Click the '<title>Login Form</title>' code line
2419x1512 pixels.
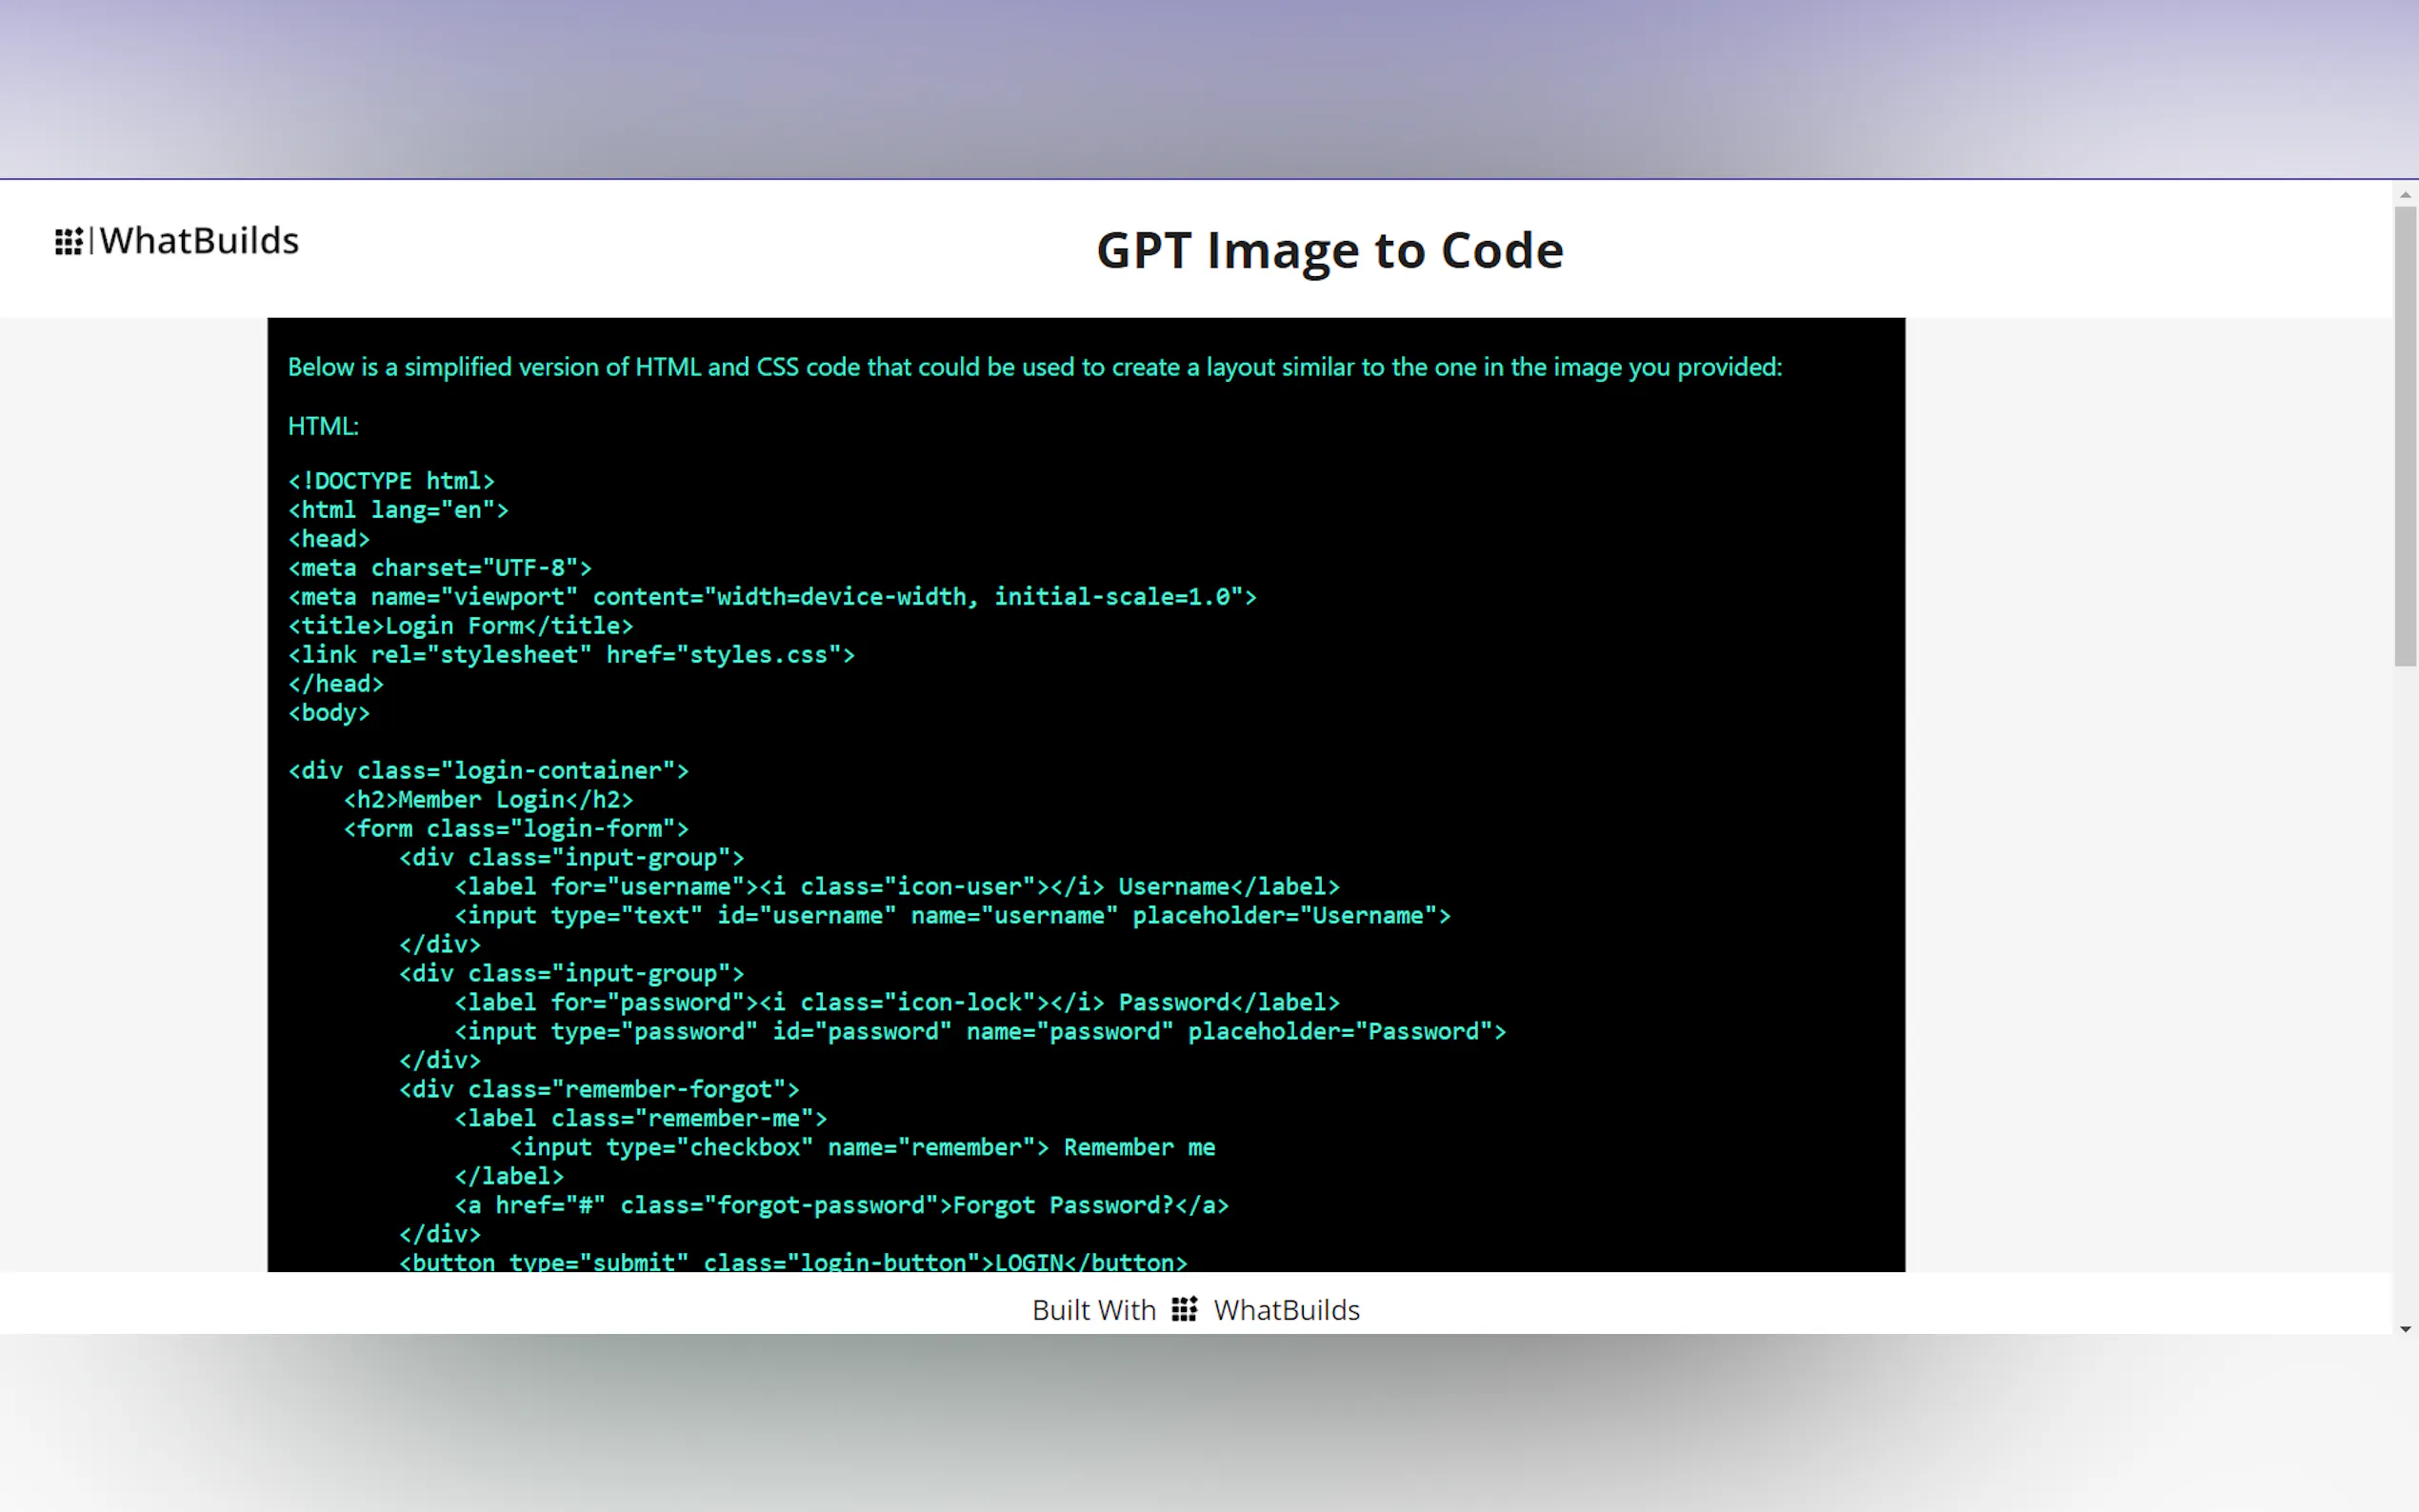click(460, 626)
